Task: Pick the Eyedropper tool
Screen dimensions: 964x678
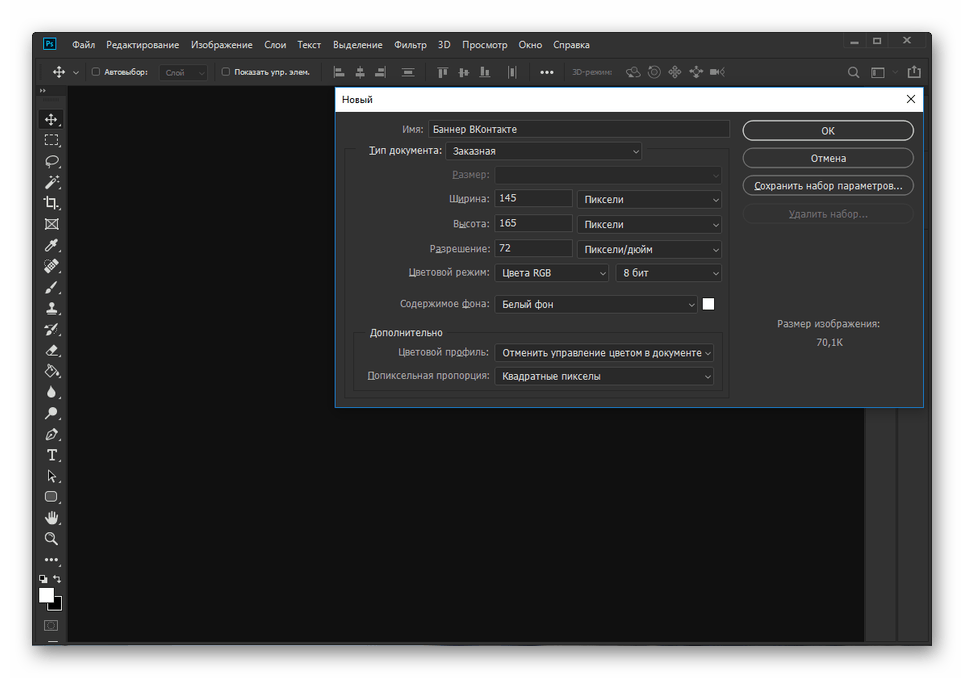Action: point(51,245)
